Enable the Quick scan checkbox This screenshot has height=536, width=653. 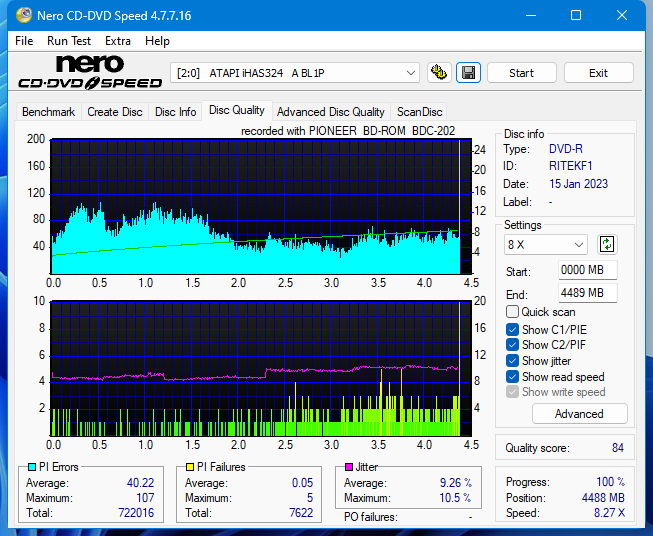(512, 312)
